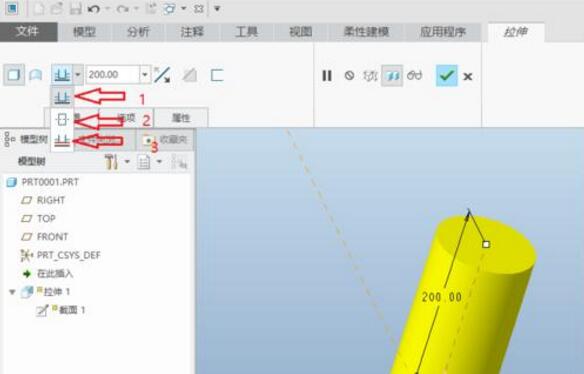Select the FRONT datum plane
The width and height of the screenshot is (584, 374).
(44, 237)
